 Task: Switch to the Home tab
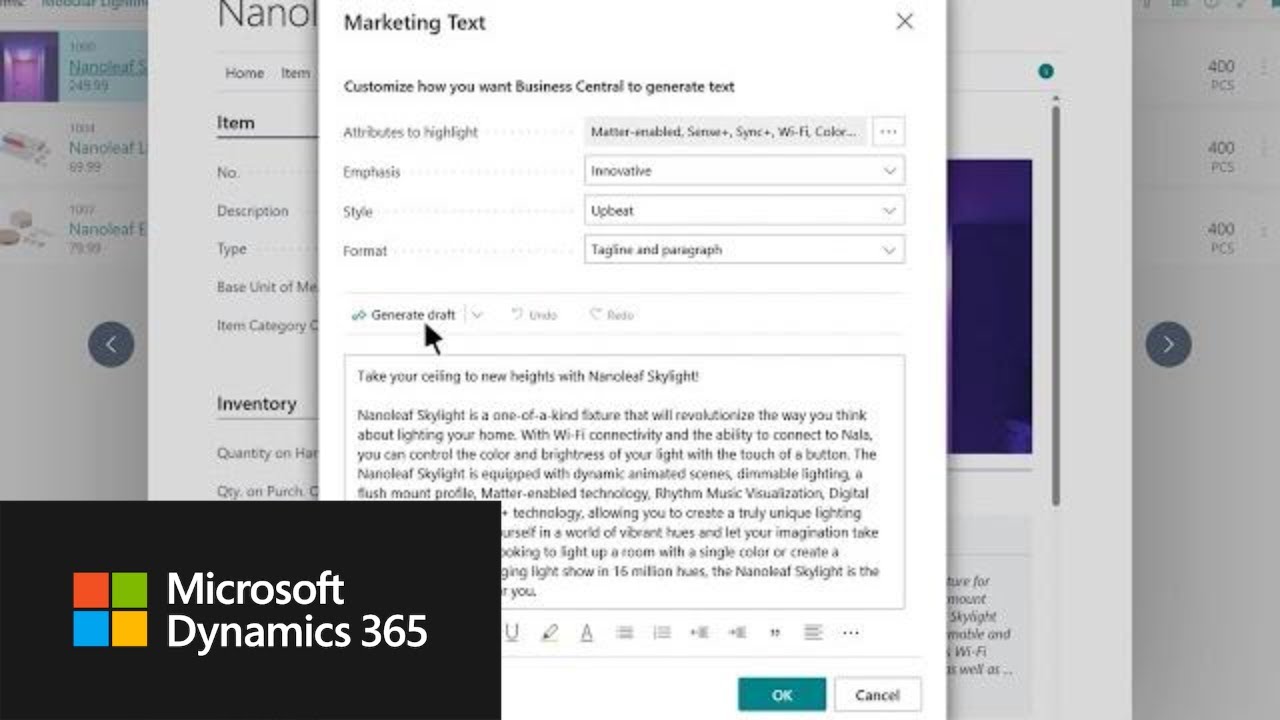click(244, 73)
